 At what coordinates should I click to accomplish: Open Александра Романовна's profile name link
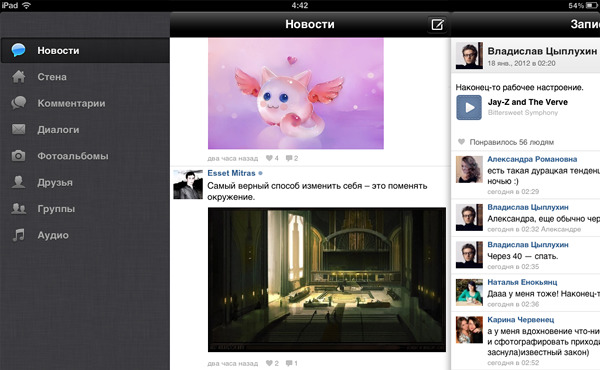[x=532, y=159]
